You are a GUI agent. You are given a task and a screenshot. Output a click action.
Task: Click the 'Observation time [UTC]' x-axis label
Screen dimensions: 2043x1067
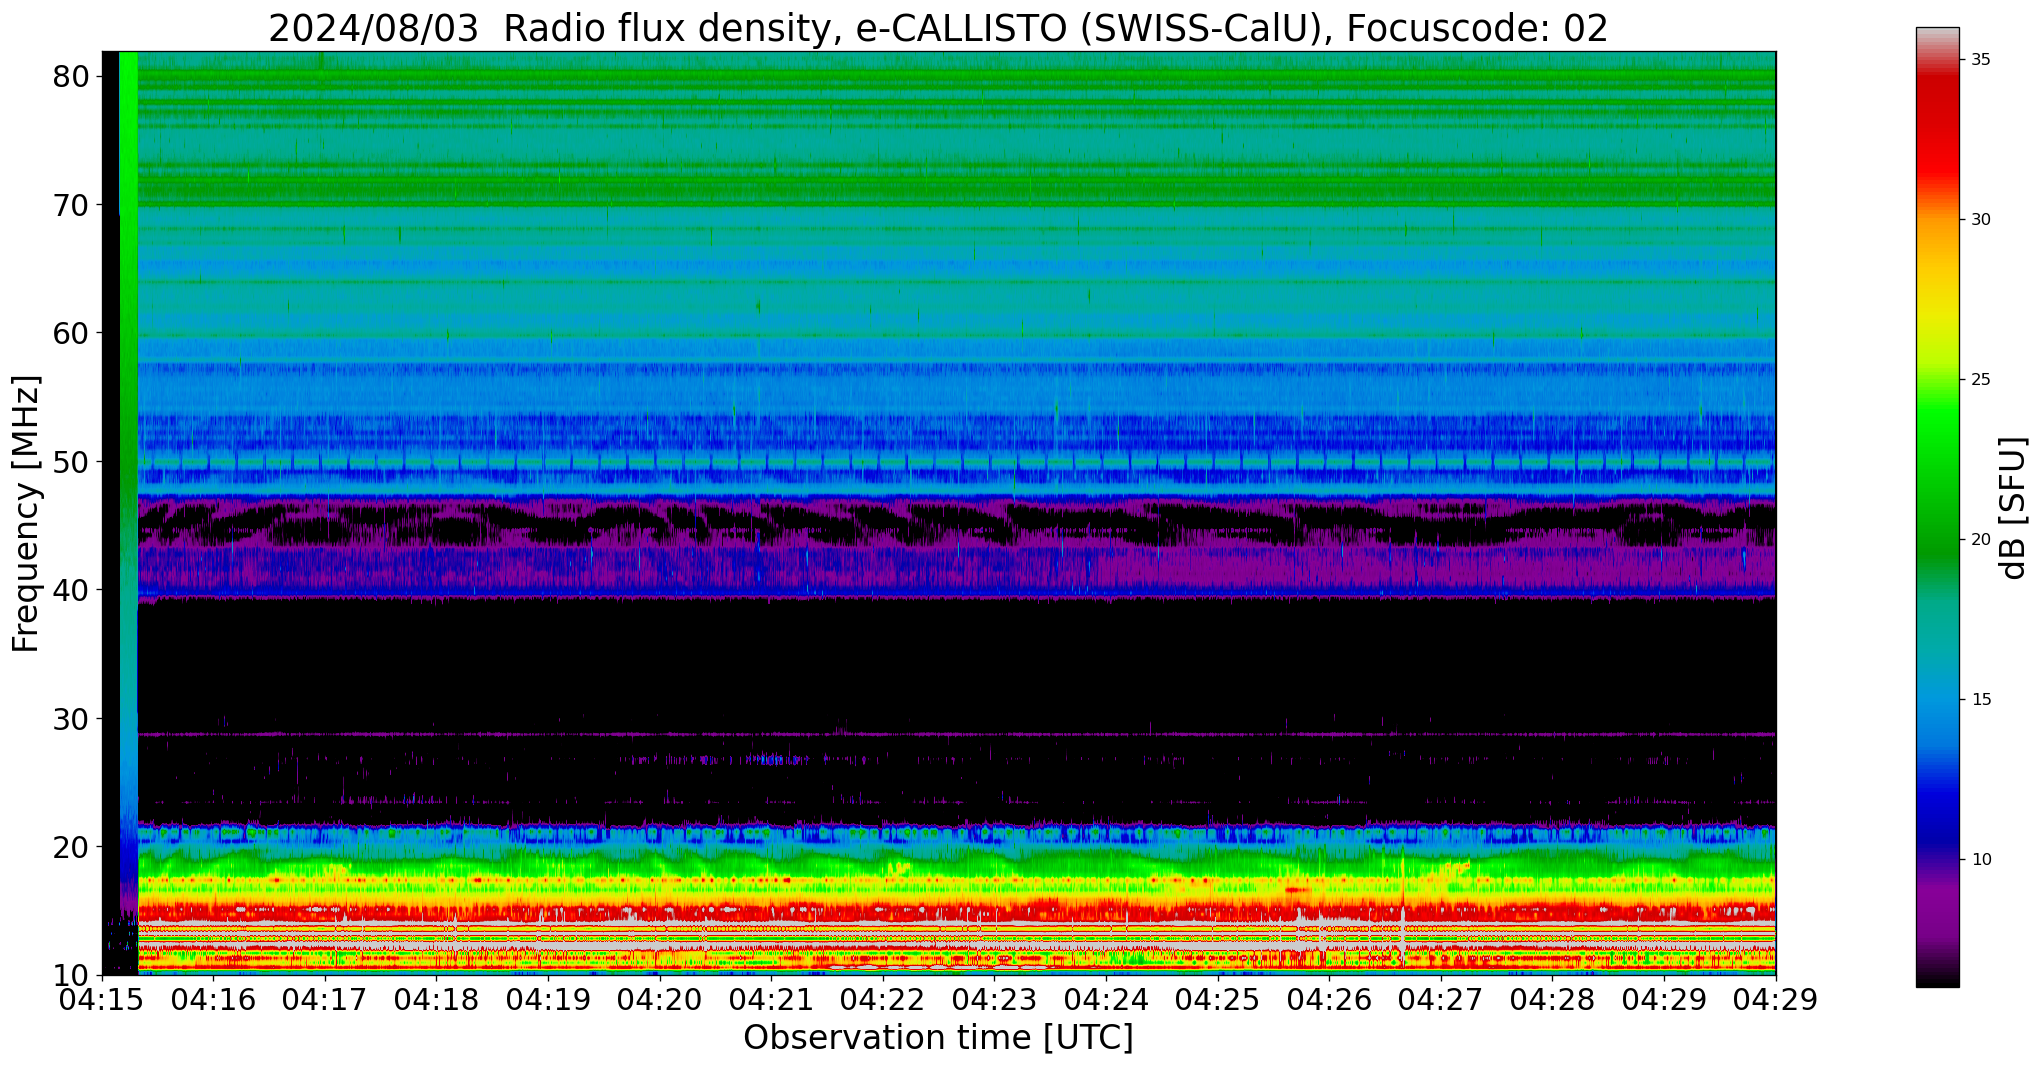point(938,1038)
